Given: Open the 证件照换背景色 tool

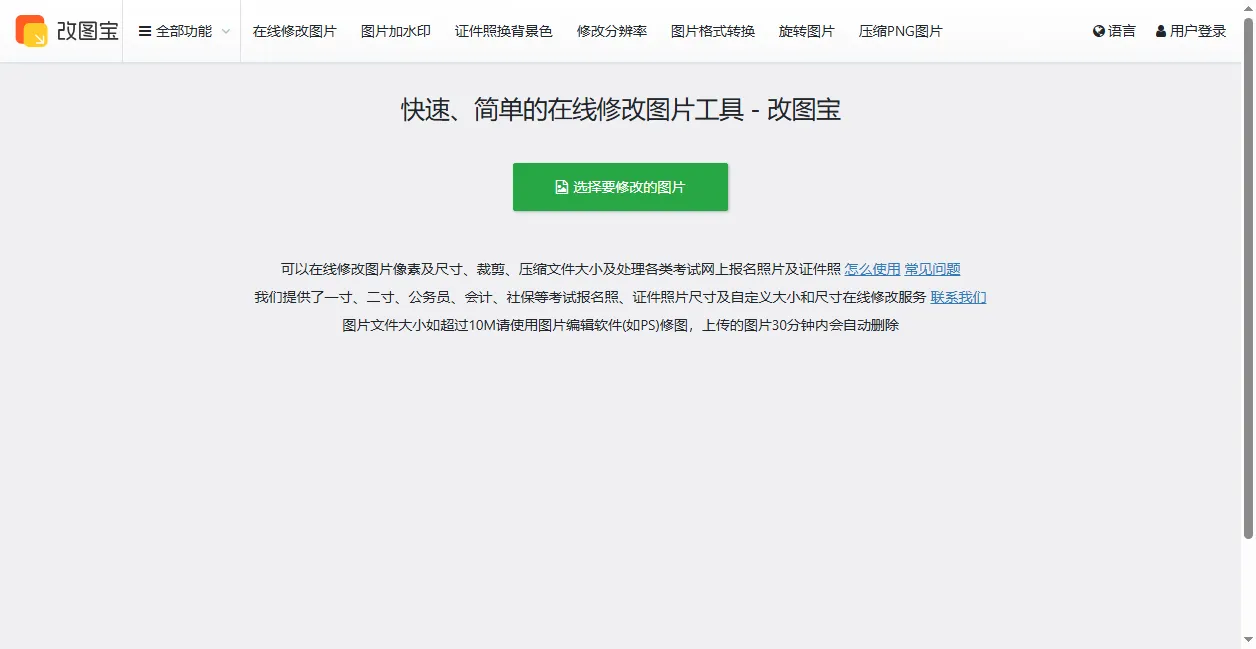Looking at the screenshot, I should point(503,31).
